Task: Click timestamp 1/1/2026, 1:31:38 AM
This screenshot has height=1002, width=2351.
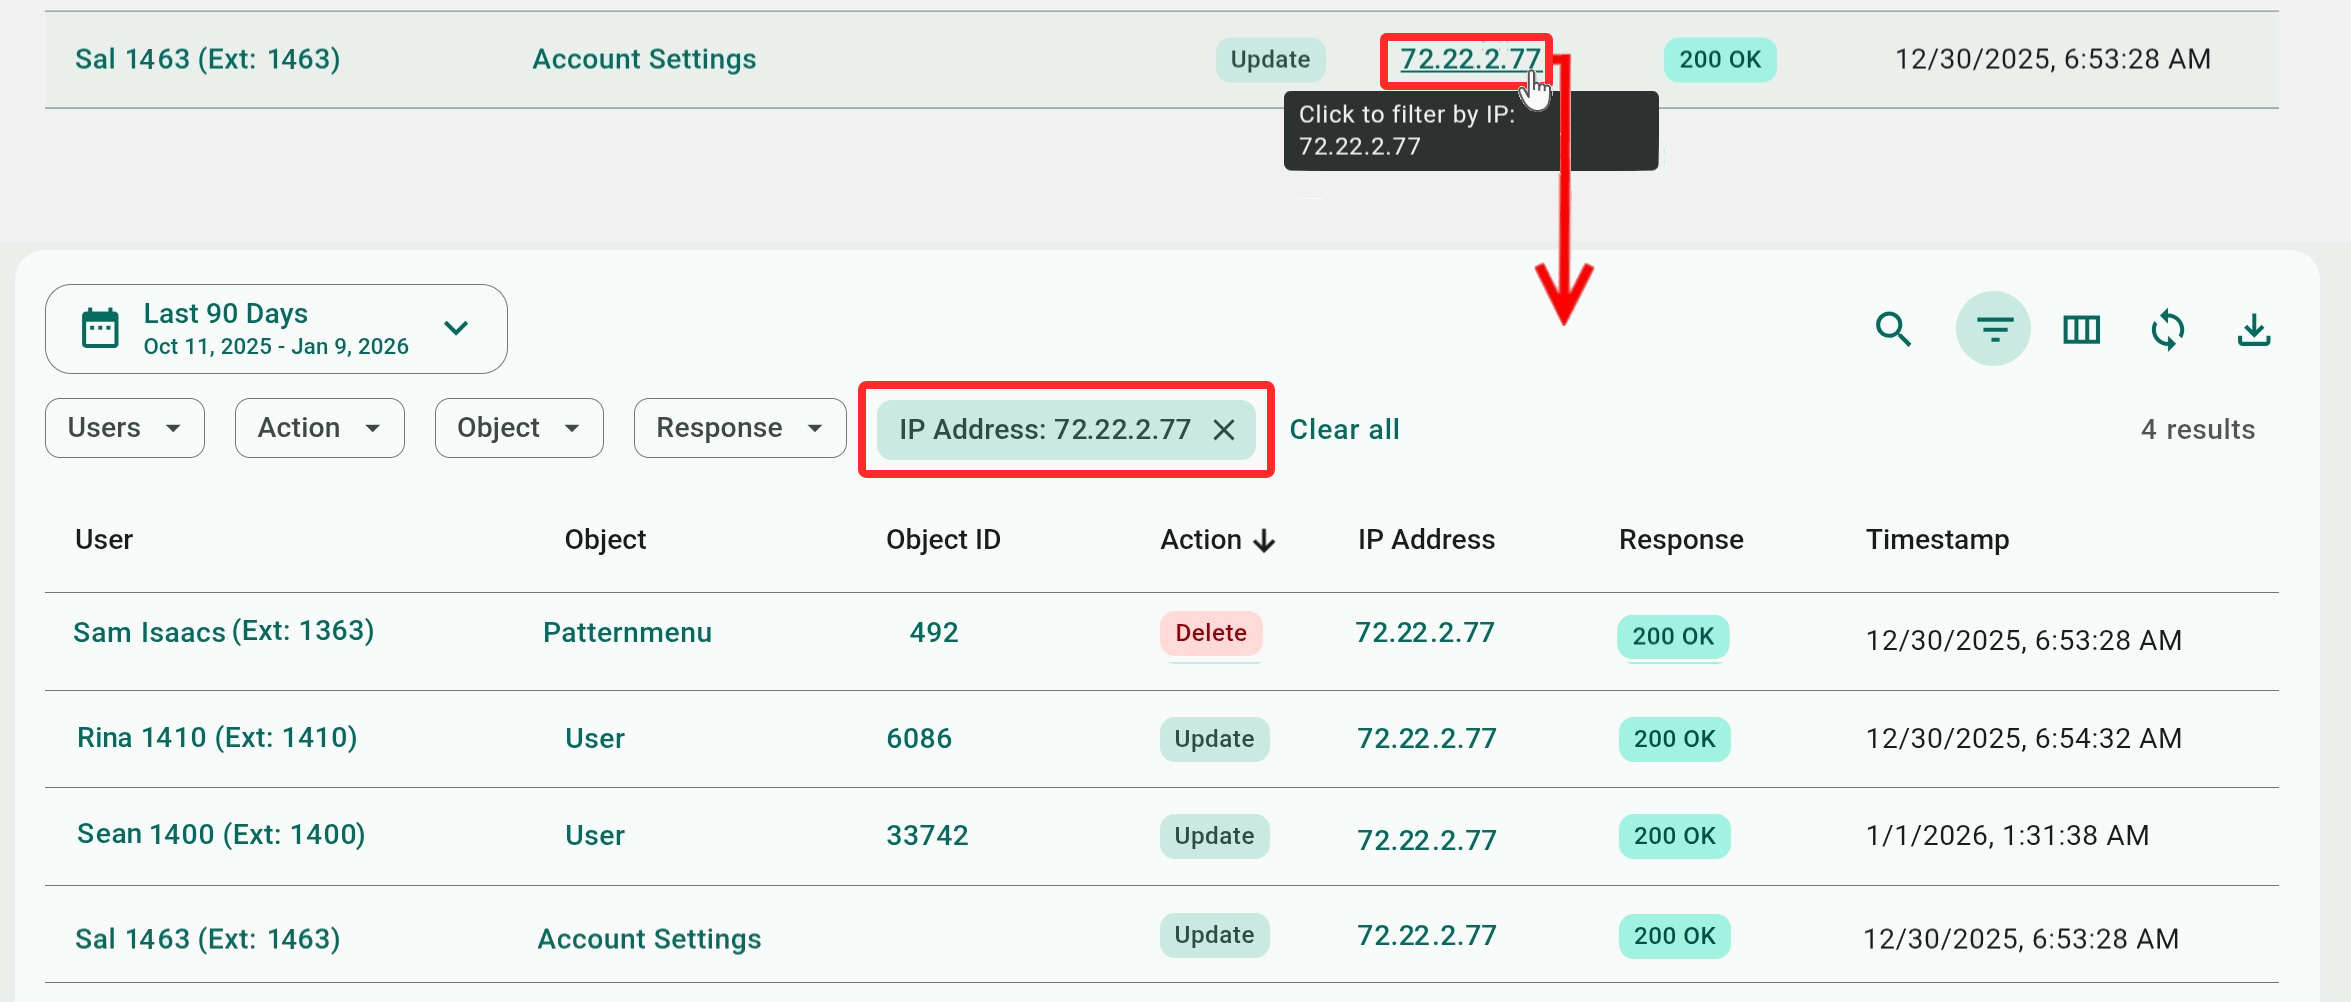Action: coord(2007,836)
